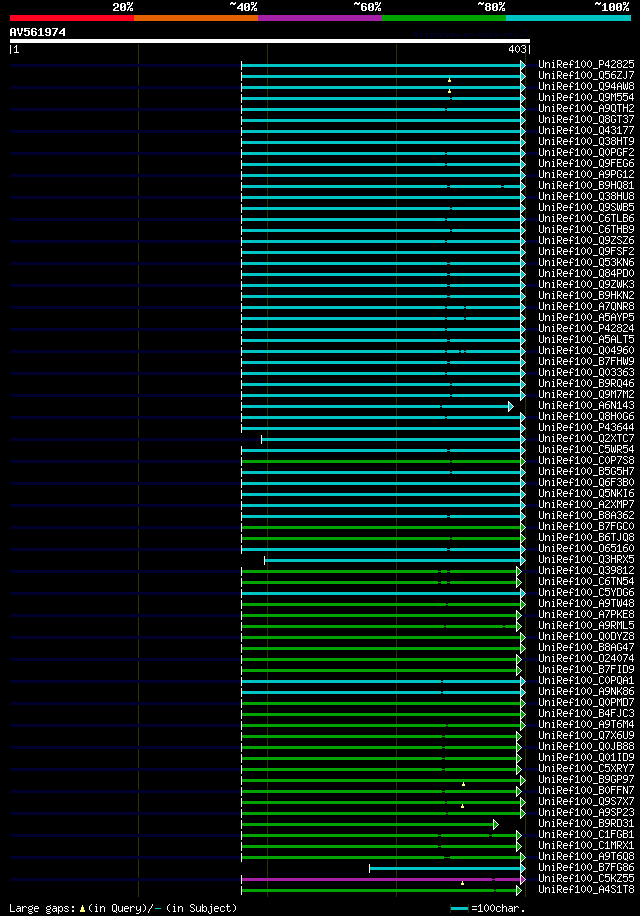Click the UniRef100_A2XMP7 label
640x916 pixels.
586,505
